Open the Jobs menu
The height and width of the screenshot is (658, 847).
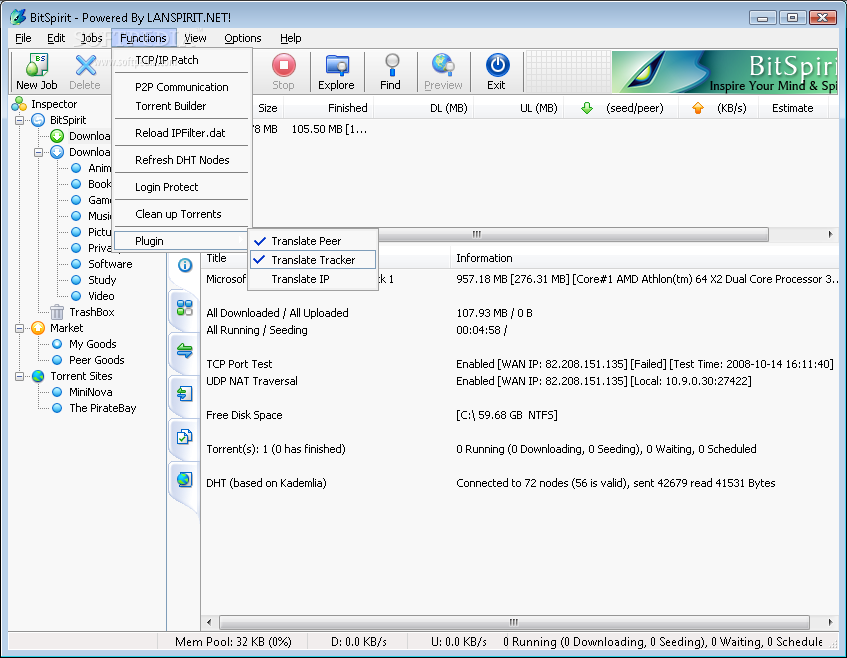click(x=91, y=38)
